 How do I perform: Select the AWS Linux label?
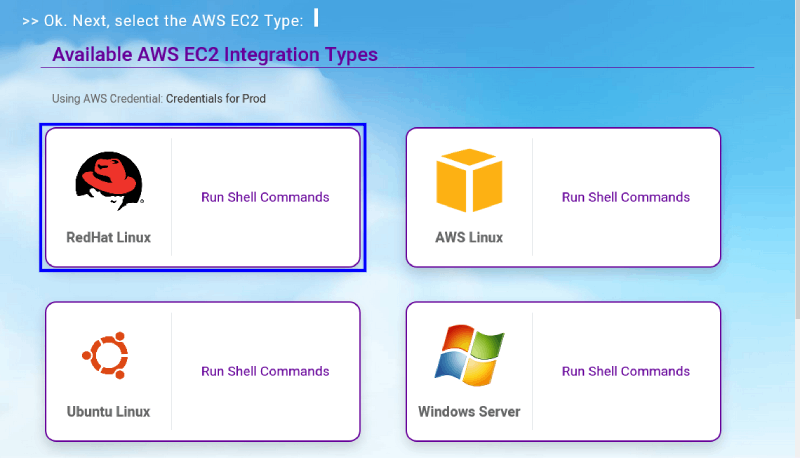point(469,238)
